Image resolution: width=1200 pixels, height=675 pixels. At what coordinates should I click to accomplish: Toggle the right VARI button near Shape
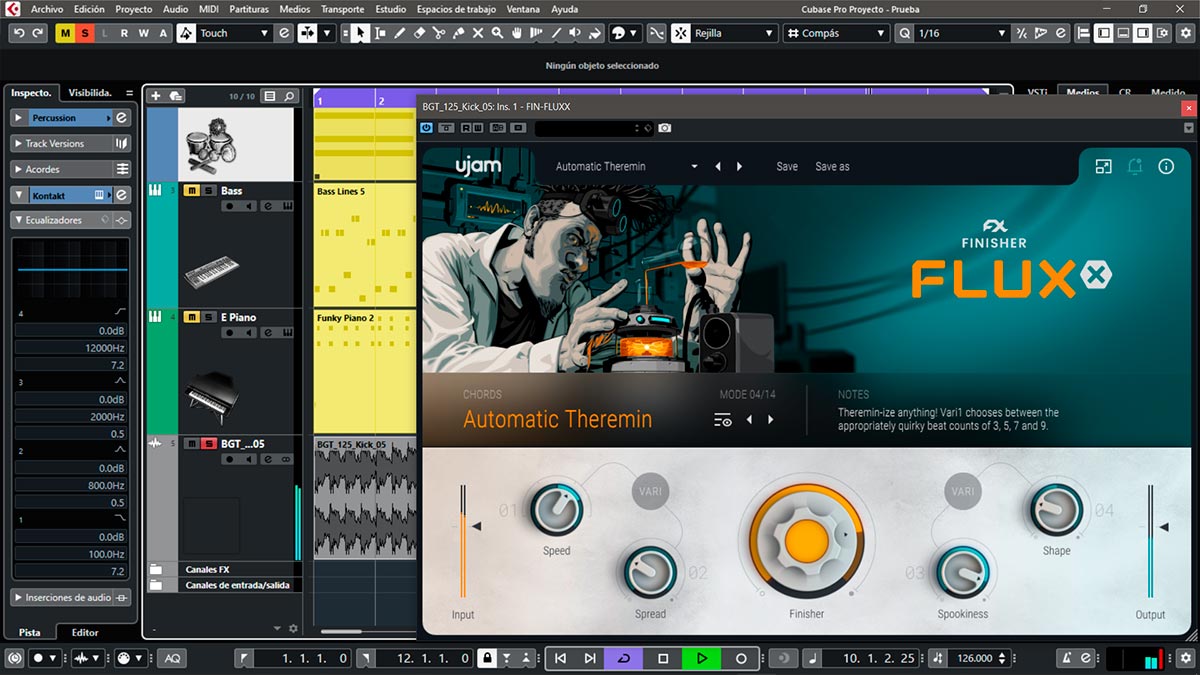(x=963, y=491)
